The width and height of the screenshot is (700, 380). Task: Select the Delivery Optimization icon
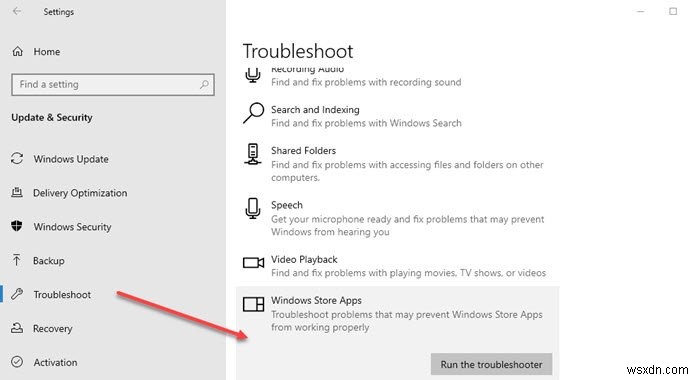click(x=17, y=192)
